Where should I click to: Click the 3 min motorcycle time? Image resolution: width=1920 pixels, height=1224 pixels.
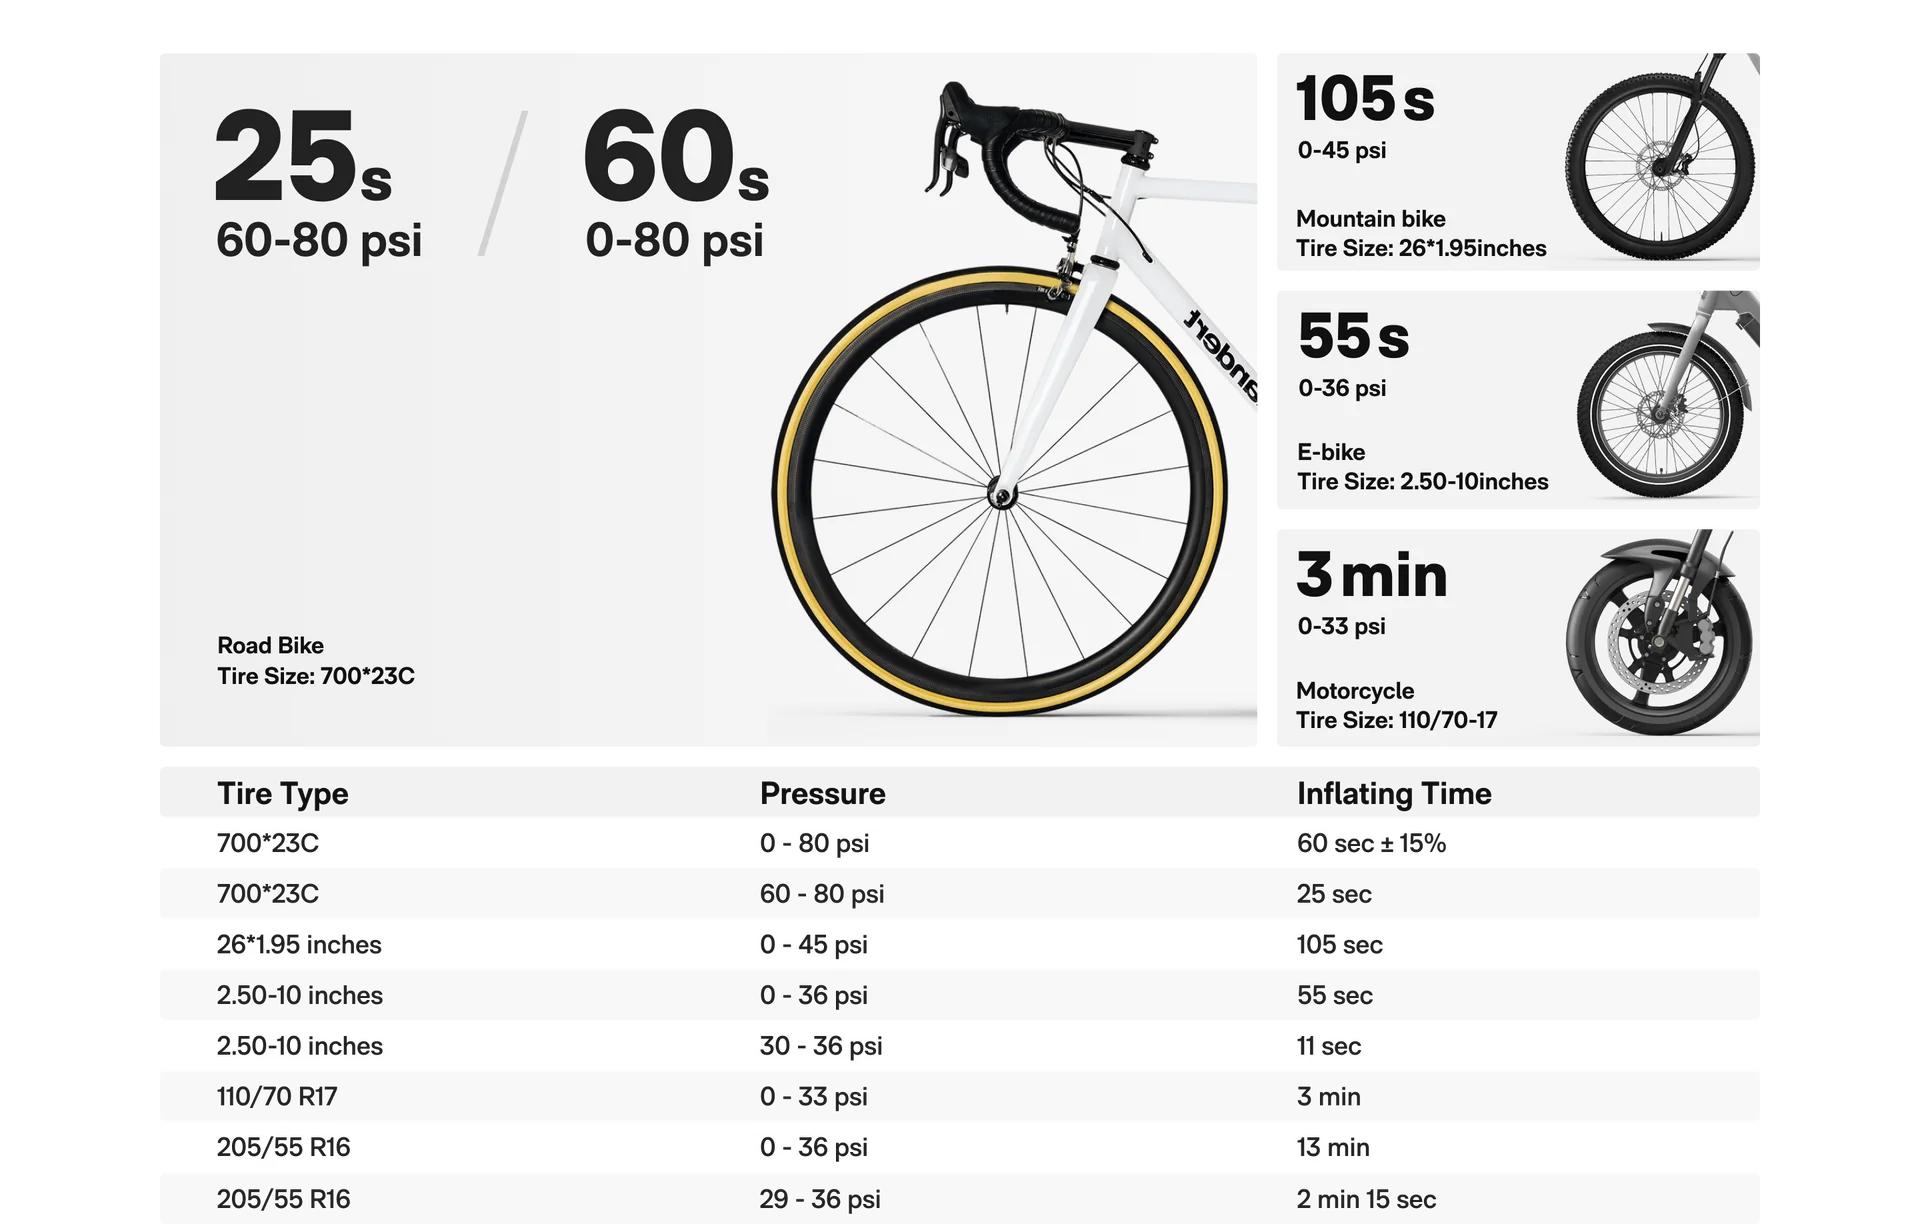coord(1371,575)
